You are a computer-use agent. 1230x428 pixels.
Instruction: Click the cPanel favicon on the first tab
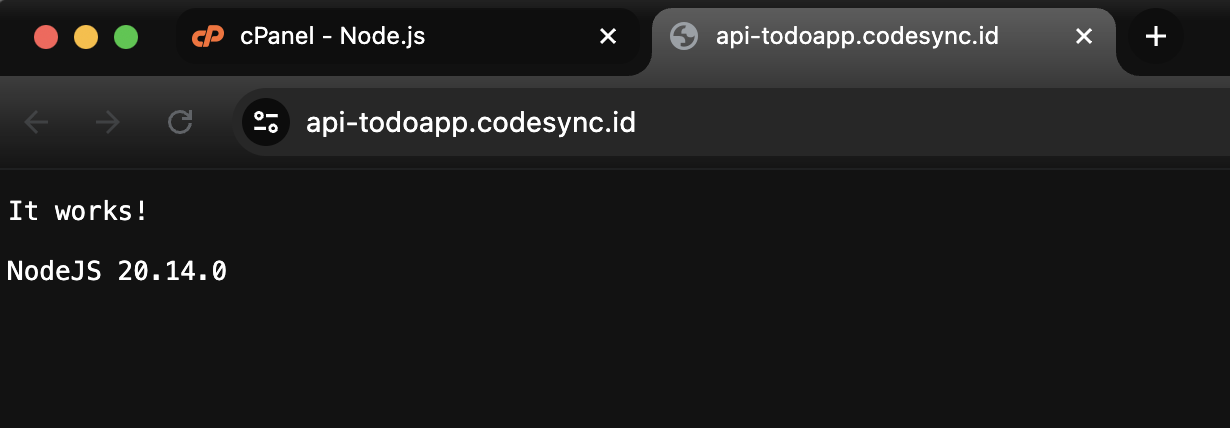[208, 37]
